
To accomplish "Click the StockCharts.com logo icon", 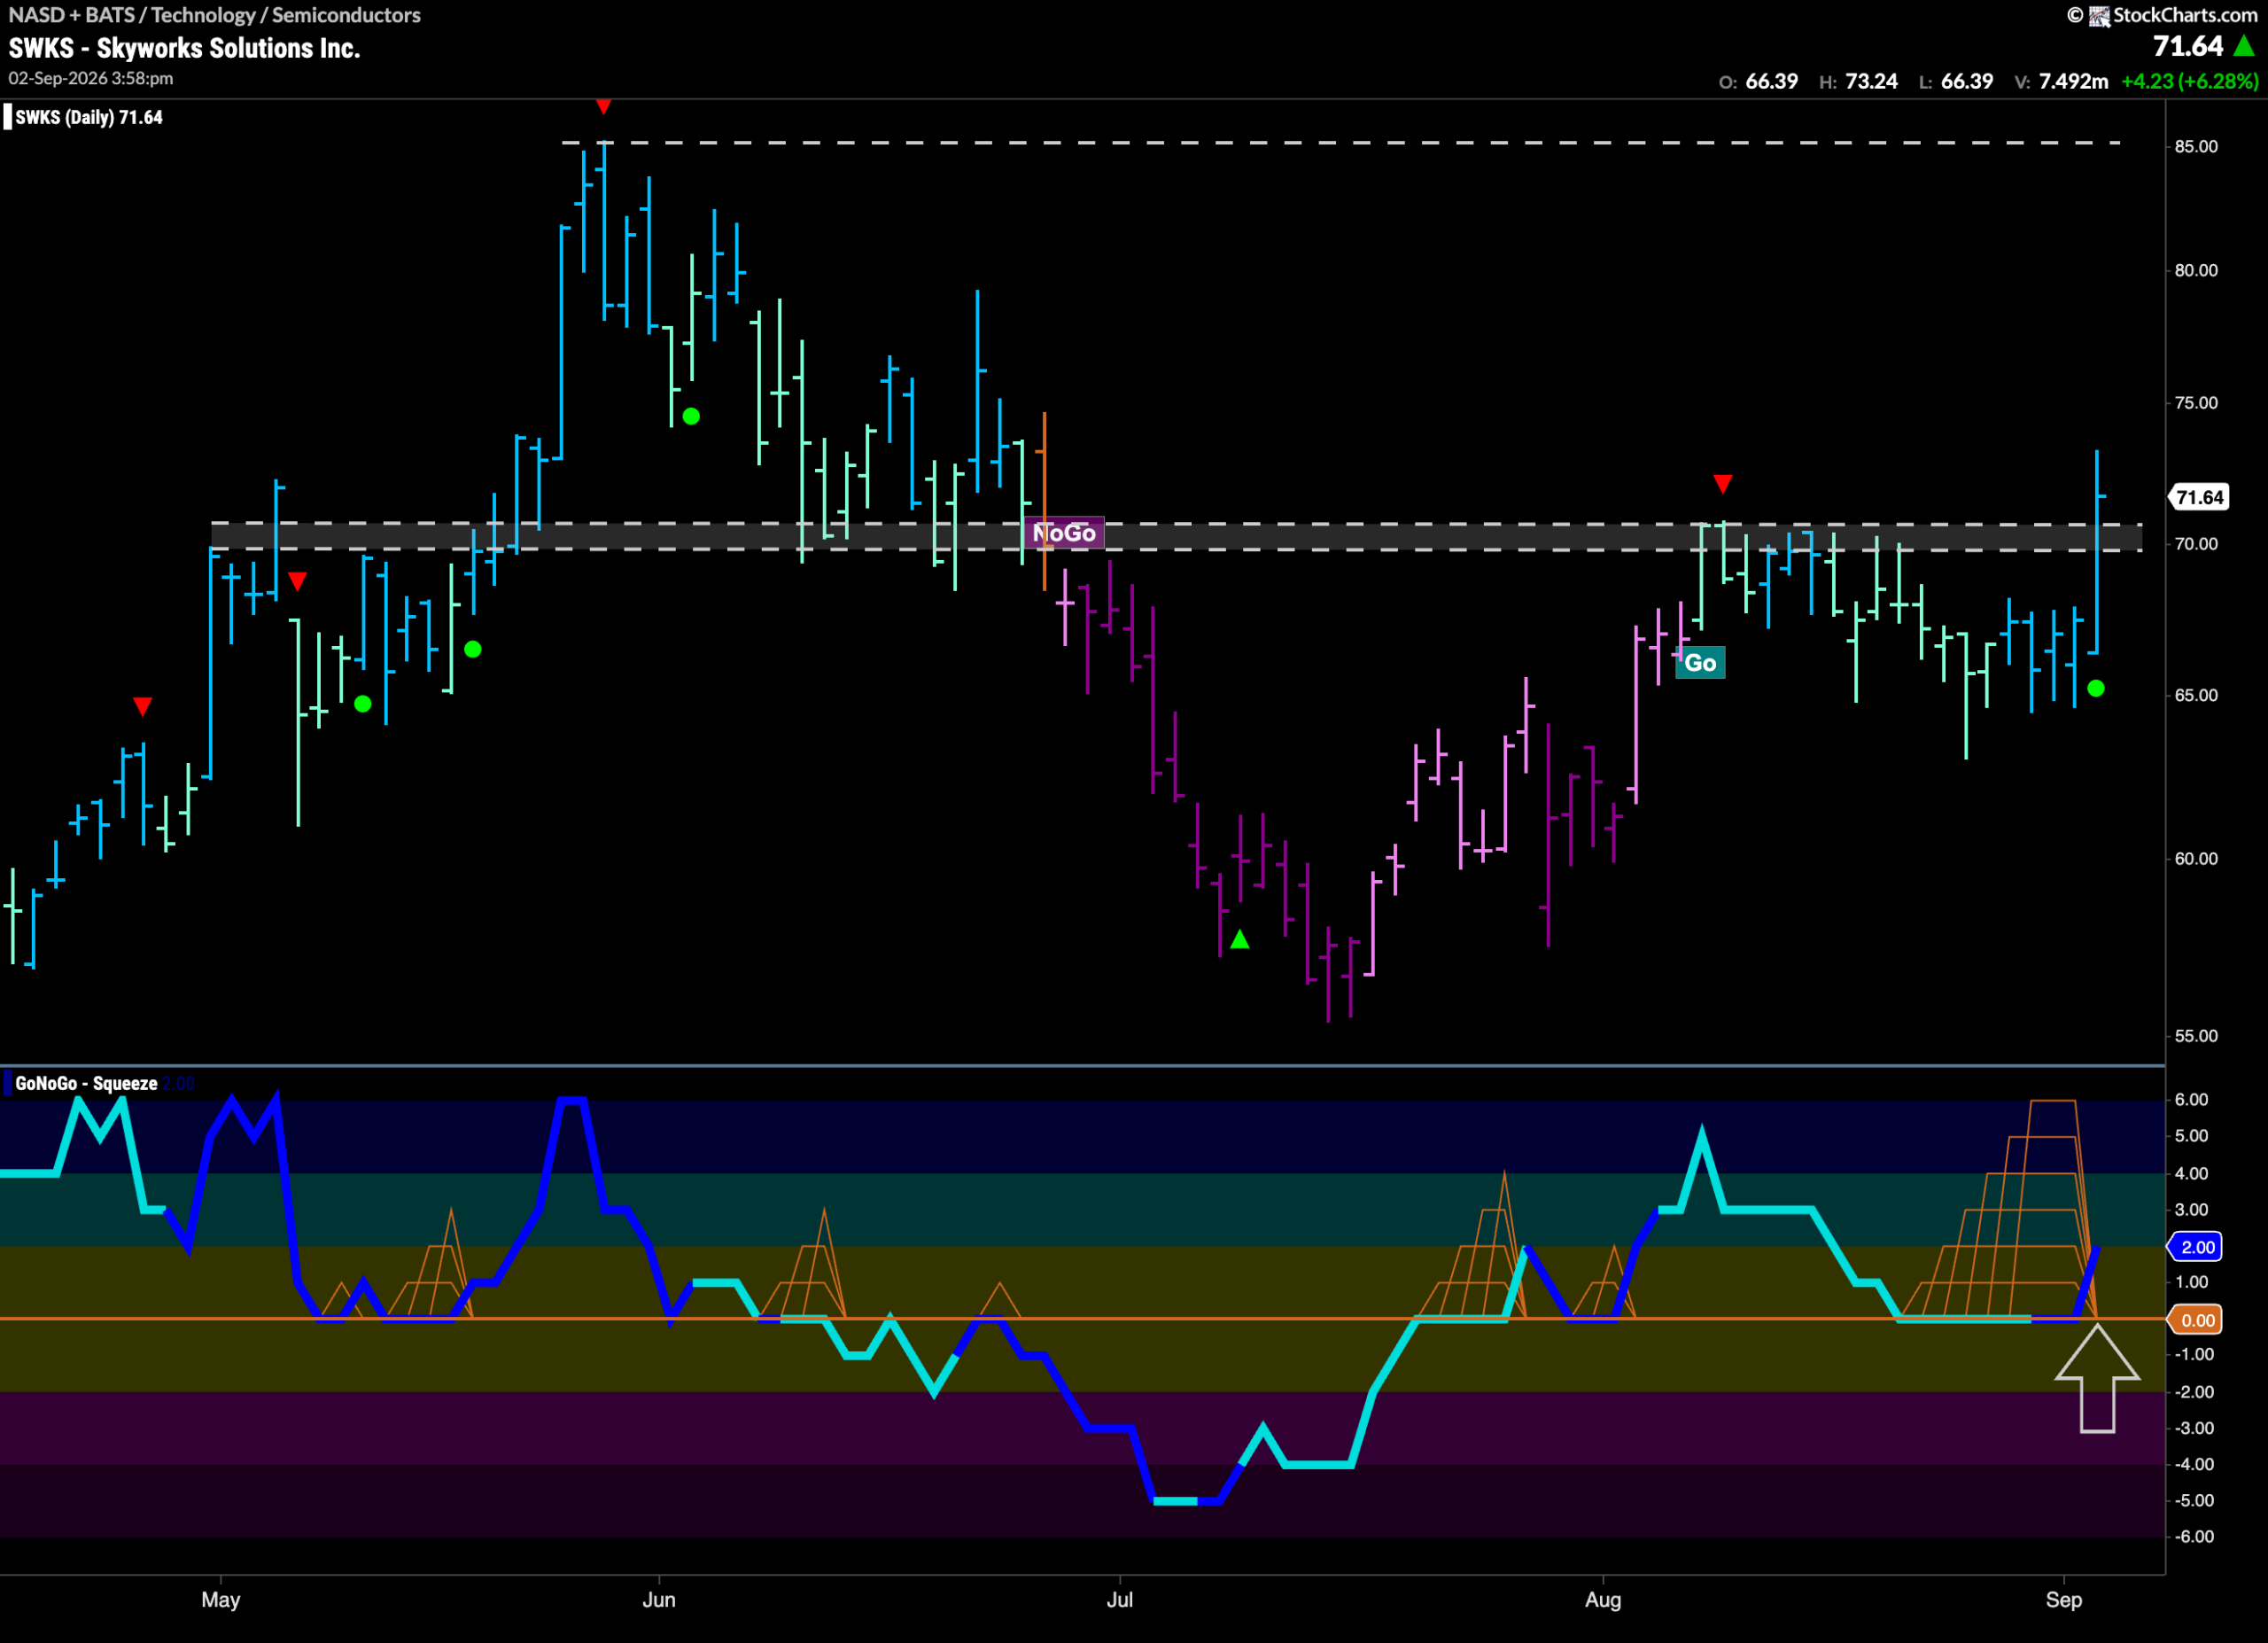I will point(2099,15).
